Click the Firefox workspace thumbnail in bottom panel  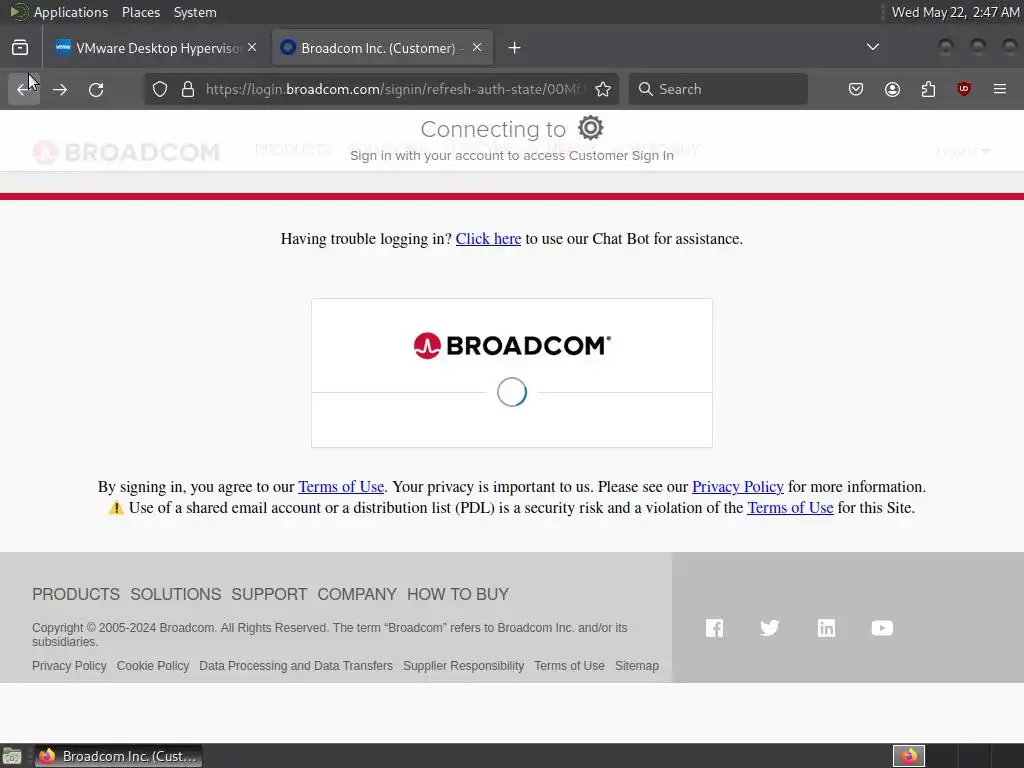(909, 756)
